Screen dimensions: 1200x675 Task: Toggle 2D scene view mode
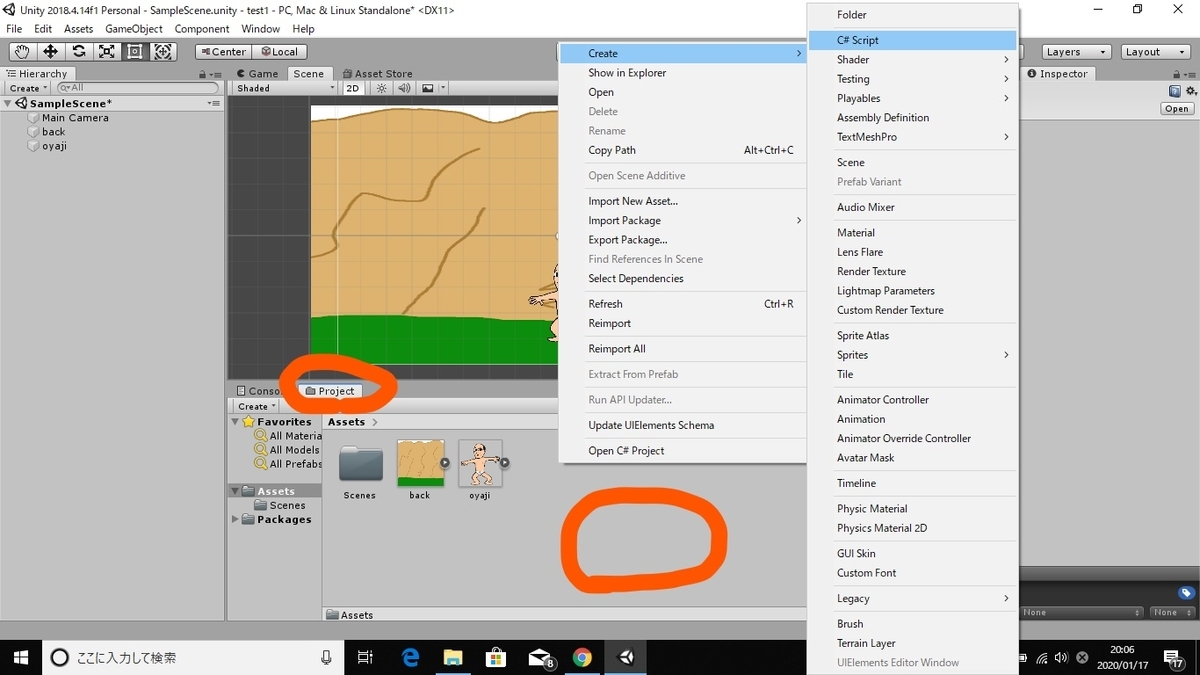(353, 88)
